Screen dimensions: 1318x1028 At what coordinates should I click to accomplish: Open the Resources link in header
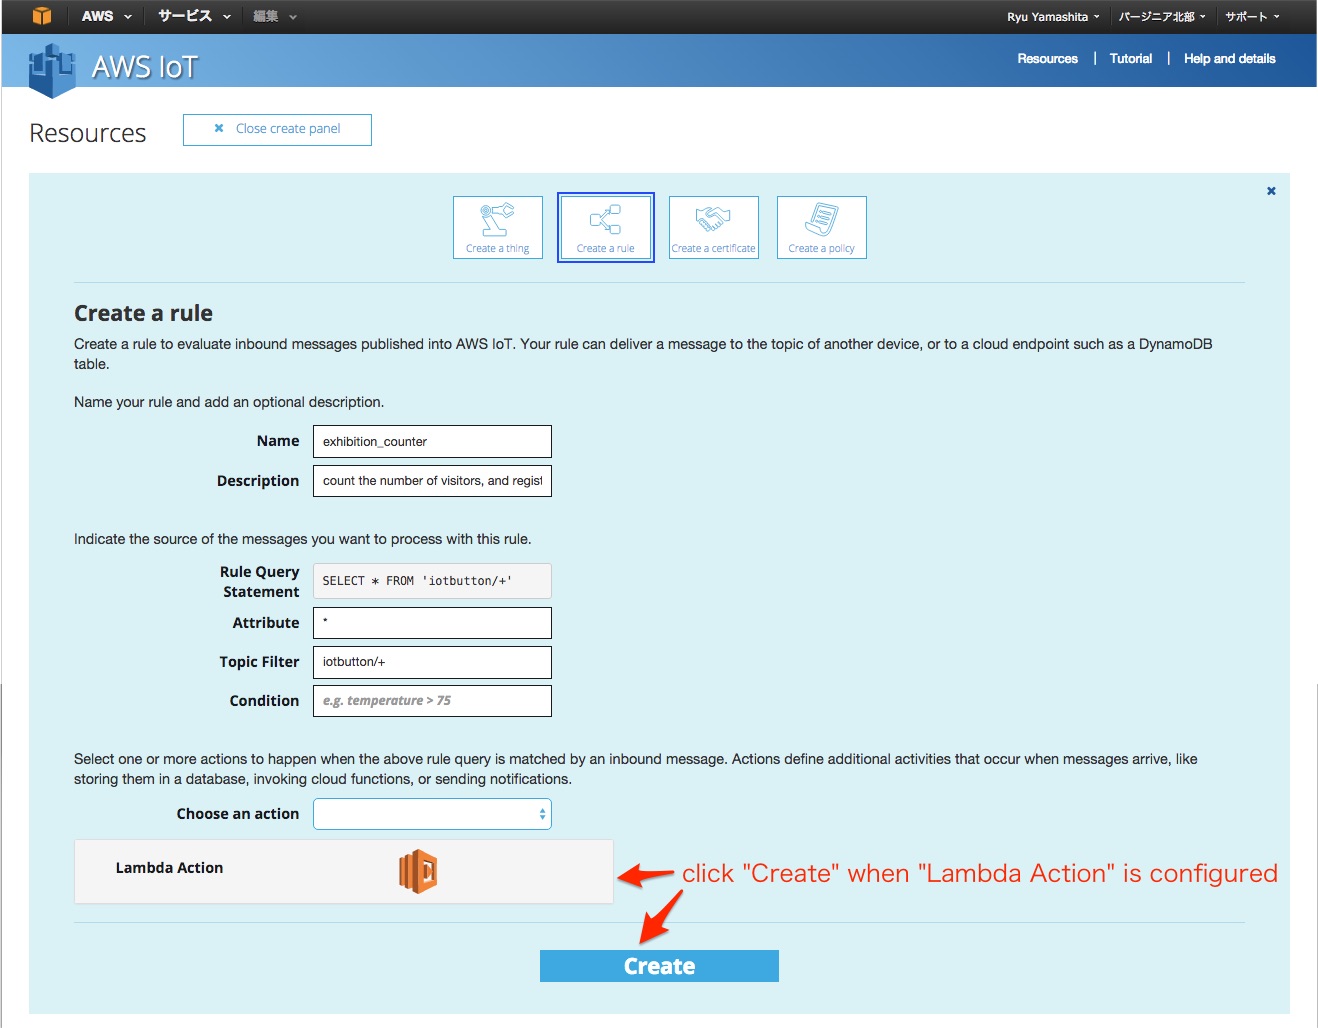(x=1047, y=59)
